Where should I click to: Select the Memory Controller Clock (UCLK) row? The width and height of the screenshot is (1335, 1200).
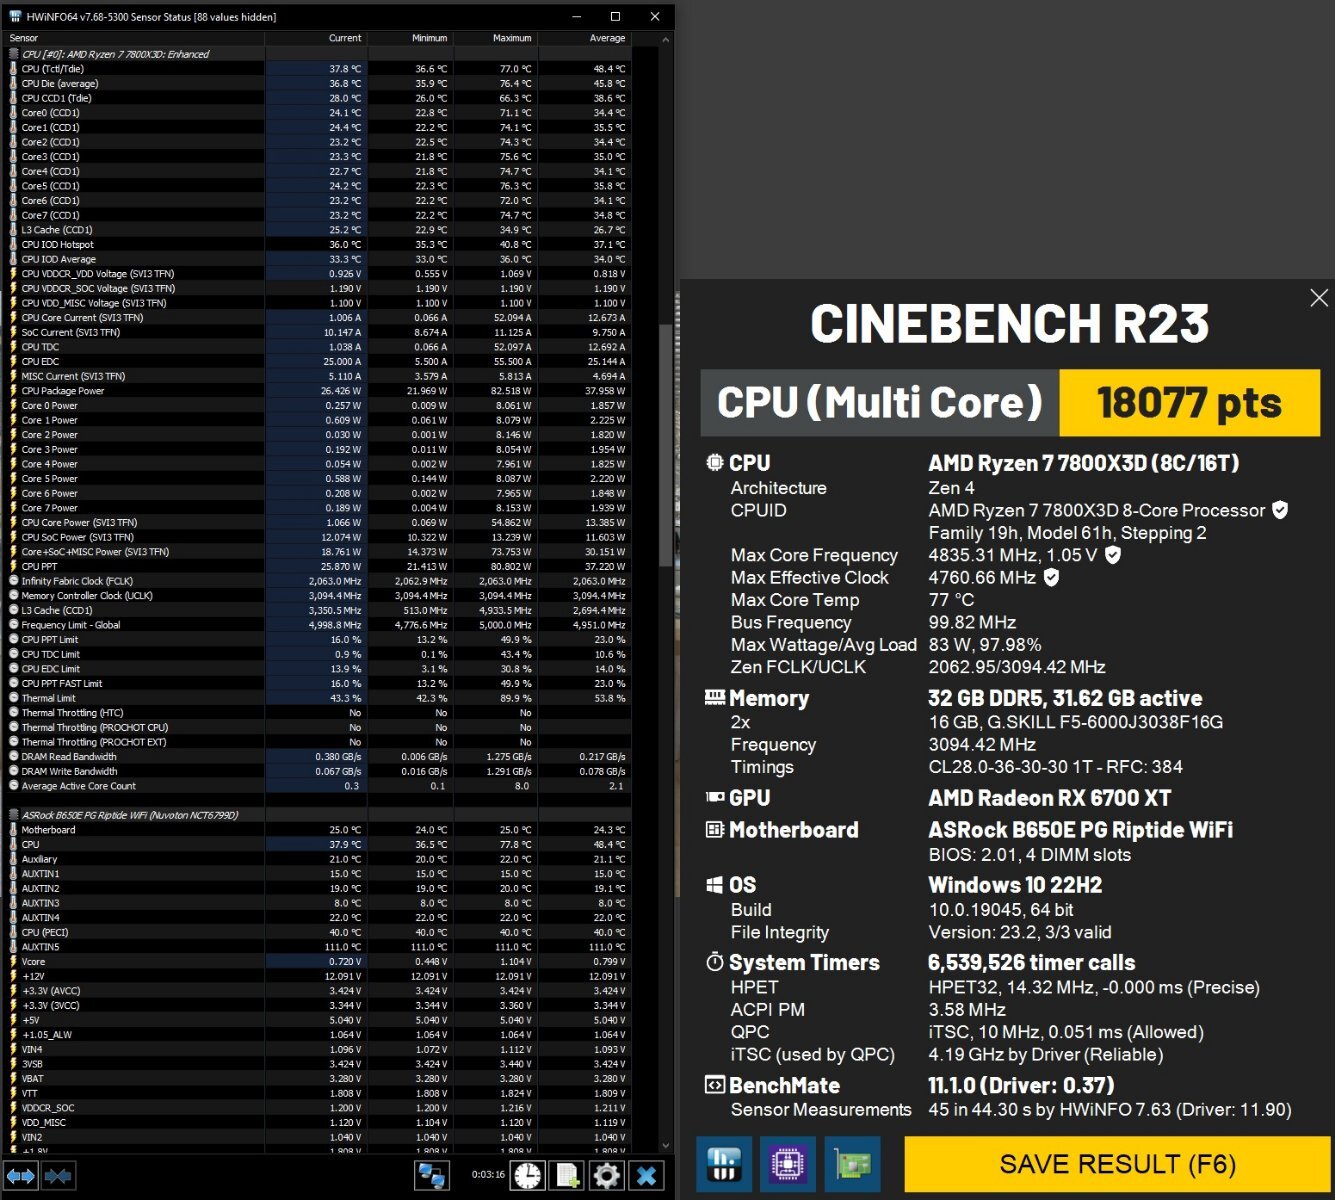click(318, 596)
